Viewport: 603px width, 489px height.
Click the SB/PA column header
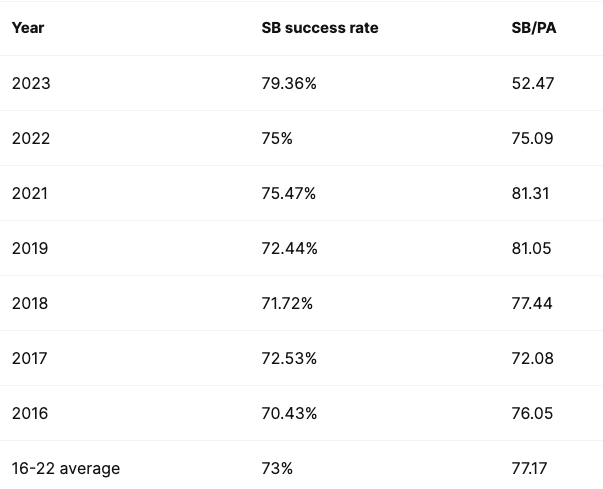(533, 28)
